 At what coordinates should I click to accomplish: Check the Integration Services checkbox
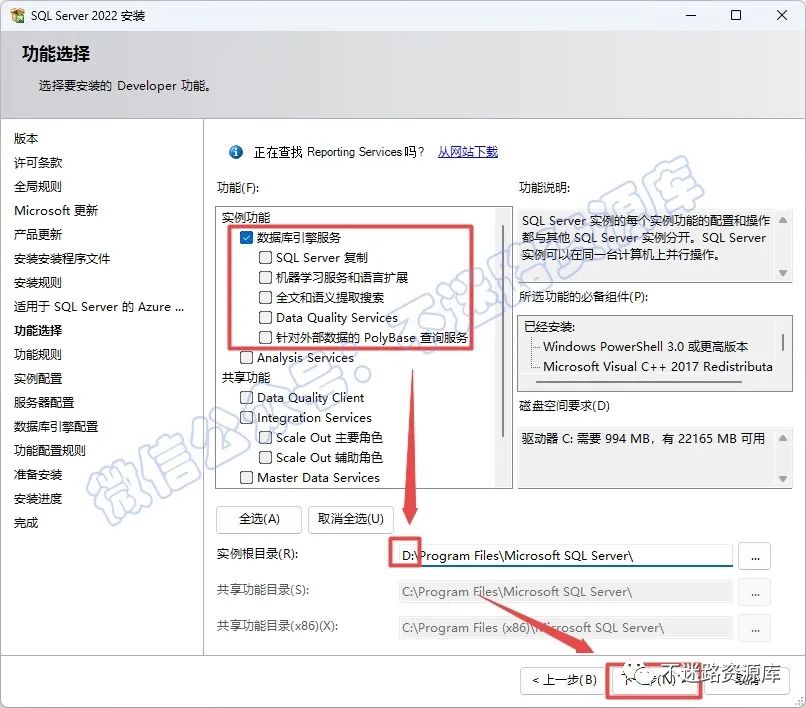[246, 417]
